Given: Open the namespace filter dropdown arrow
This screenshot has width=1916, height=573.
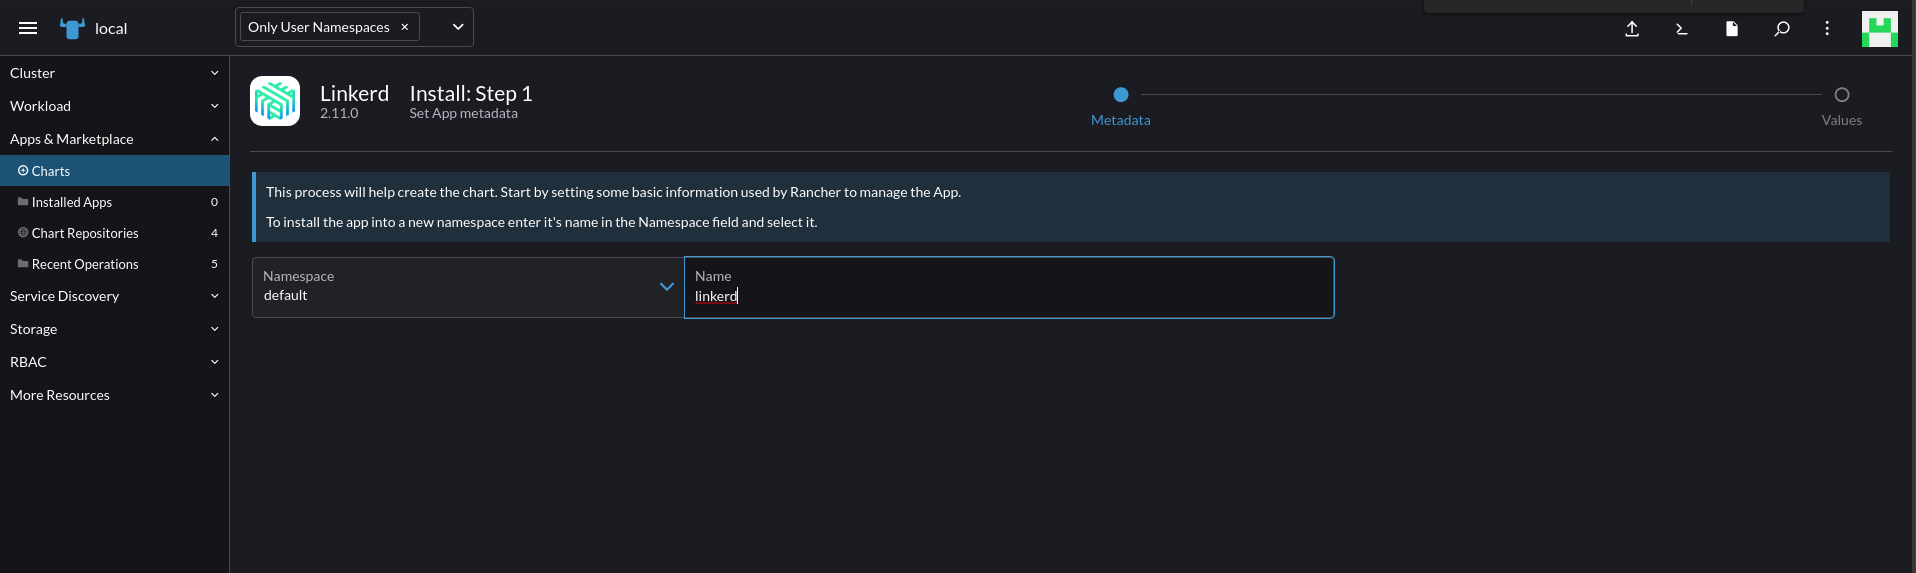Looking at the screenshot, I should tap(458, 27).
